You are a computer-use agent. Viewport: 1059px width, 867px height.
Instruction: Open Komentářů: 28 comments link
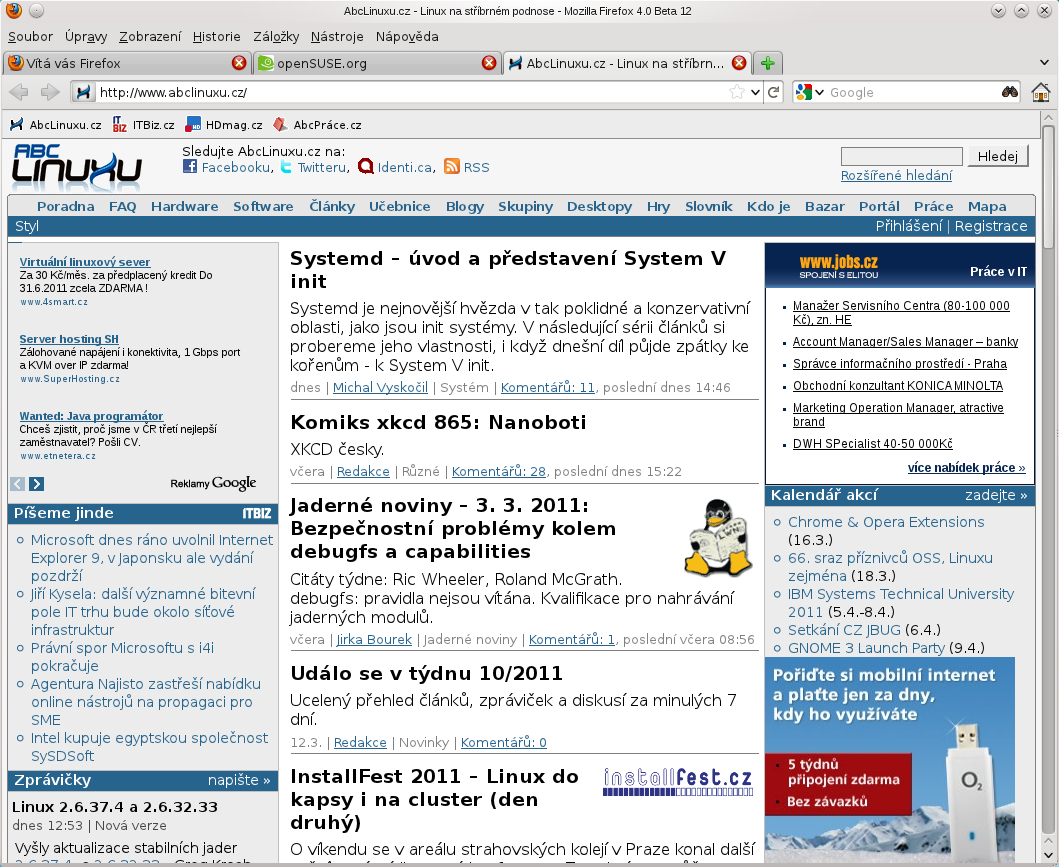tap(498, 471)
